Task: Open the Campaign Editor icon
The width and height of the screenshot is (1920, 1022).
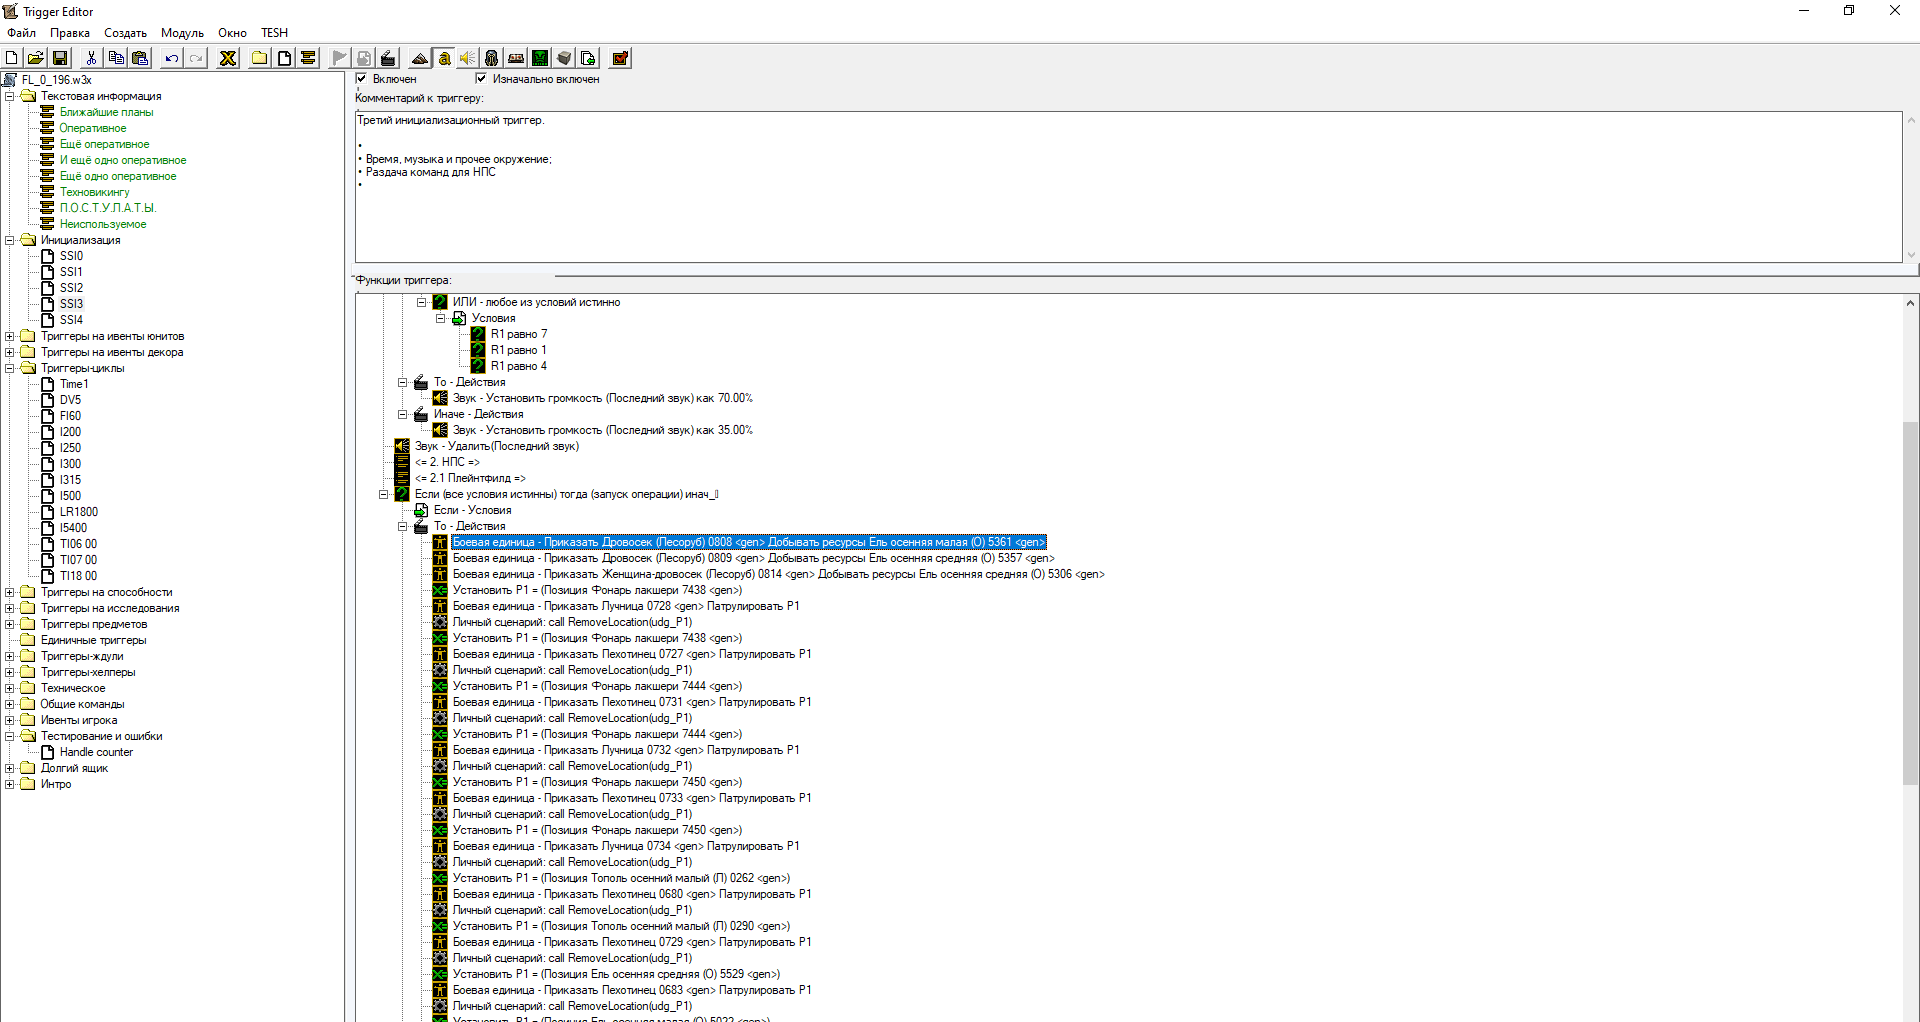Action: coord(516,58)
